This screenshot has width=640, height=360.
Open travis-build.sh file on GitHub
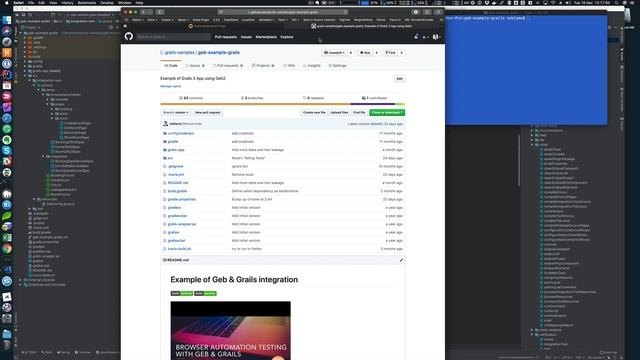click(179, 249)
